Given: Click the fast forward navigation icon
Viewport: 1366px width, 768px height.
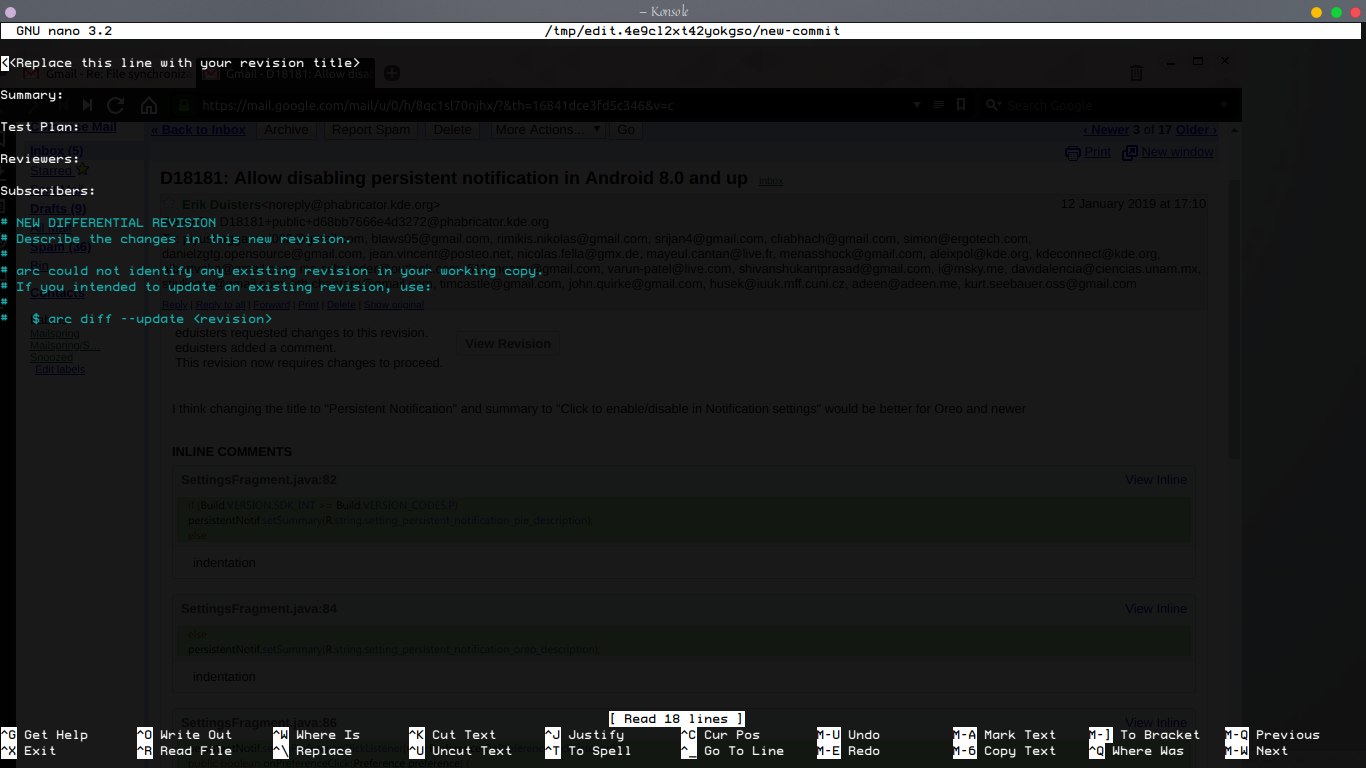Looking at the screenshot, I should [x=88, y=105].
